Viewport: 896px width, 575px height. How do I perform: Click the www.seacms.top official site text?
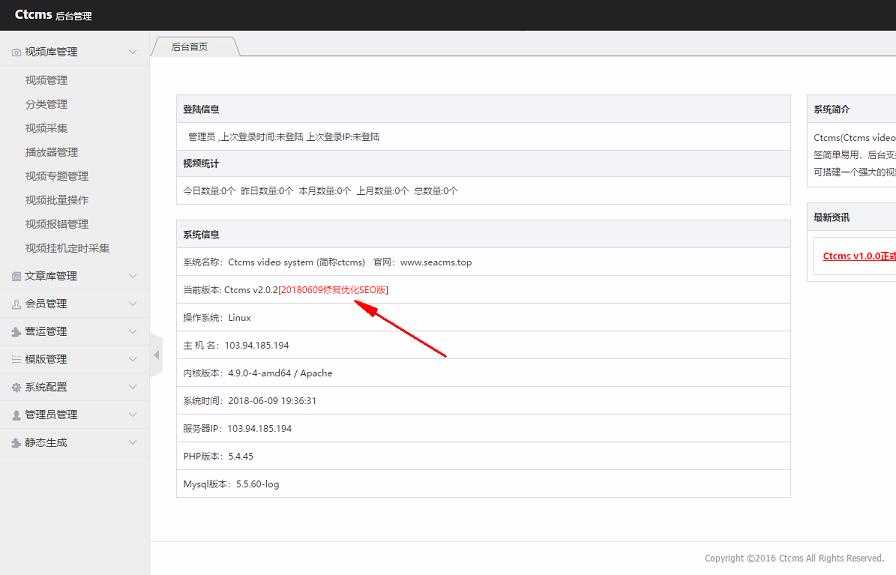point(436,262)
